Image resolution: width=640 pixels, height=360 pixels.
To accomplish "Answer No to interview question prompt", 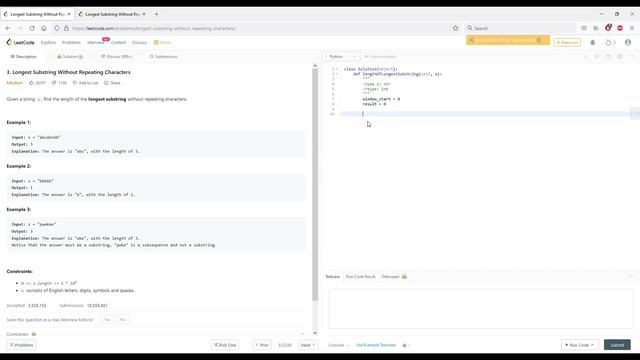I will (123, 320).
